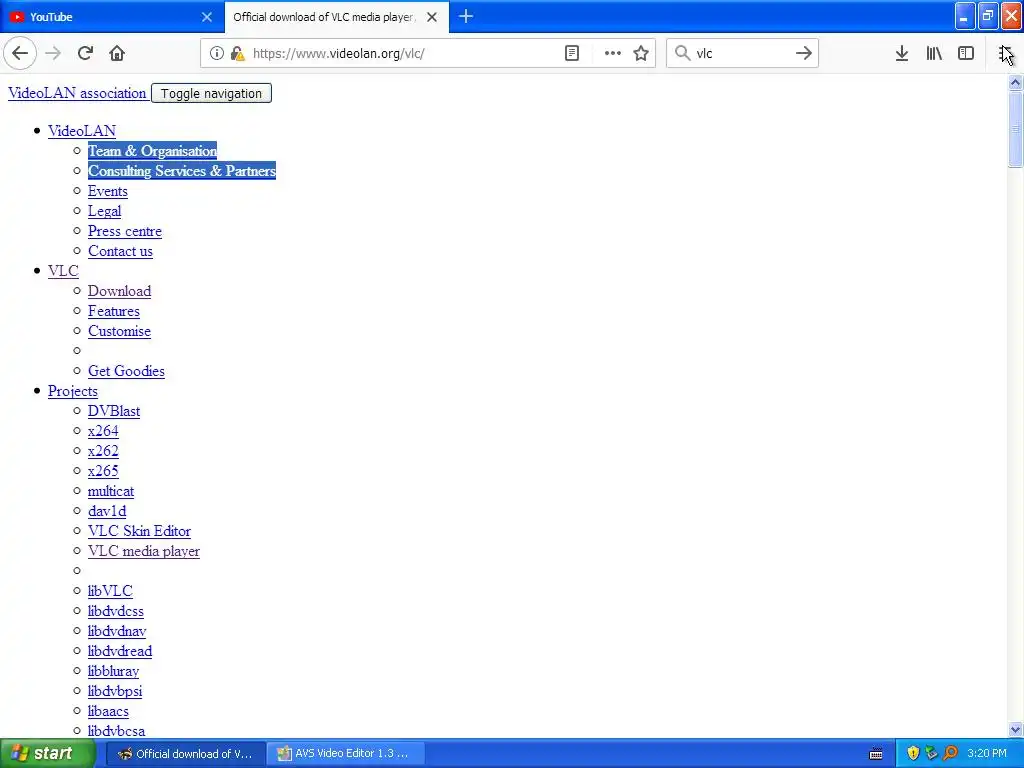Screen dimensions: 1024x768
Task: Open the Contact us link
Action: [x=120, y=251]
